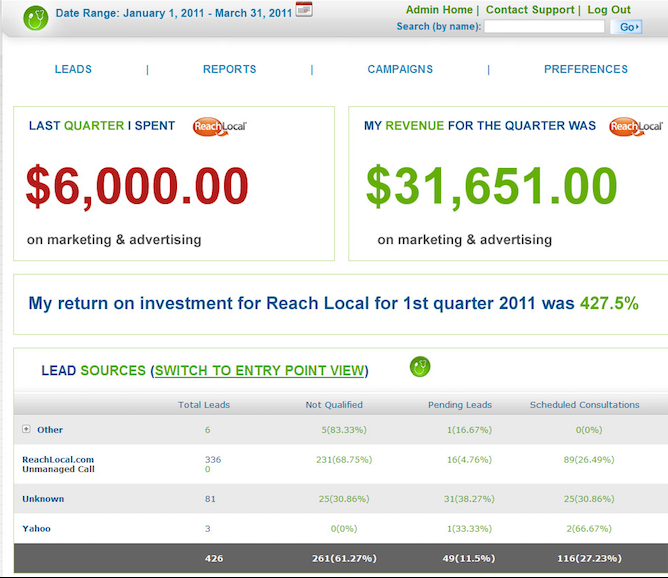Click the ReachLocal logo in the spending panel
The image size is (668, 578).
(220, 126)
